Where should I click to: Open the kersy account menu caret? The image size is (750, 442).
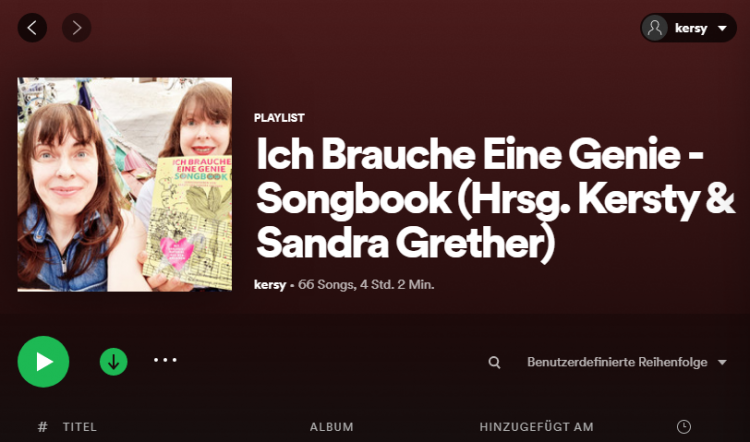722,28
